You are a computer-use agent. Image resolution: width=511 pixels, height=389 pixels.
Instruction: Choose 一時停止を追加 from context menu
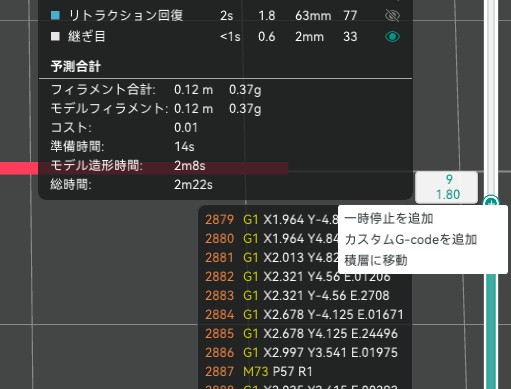point(389,219)
